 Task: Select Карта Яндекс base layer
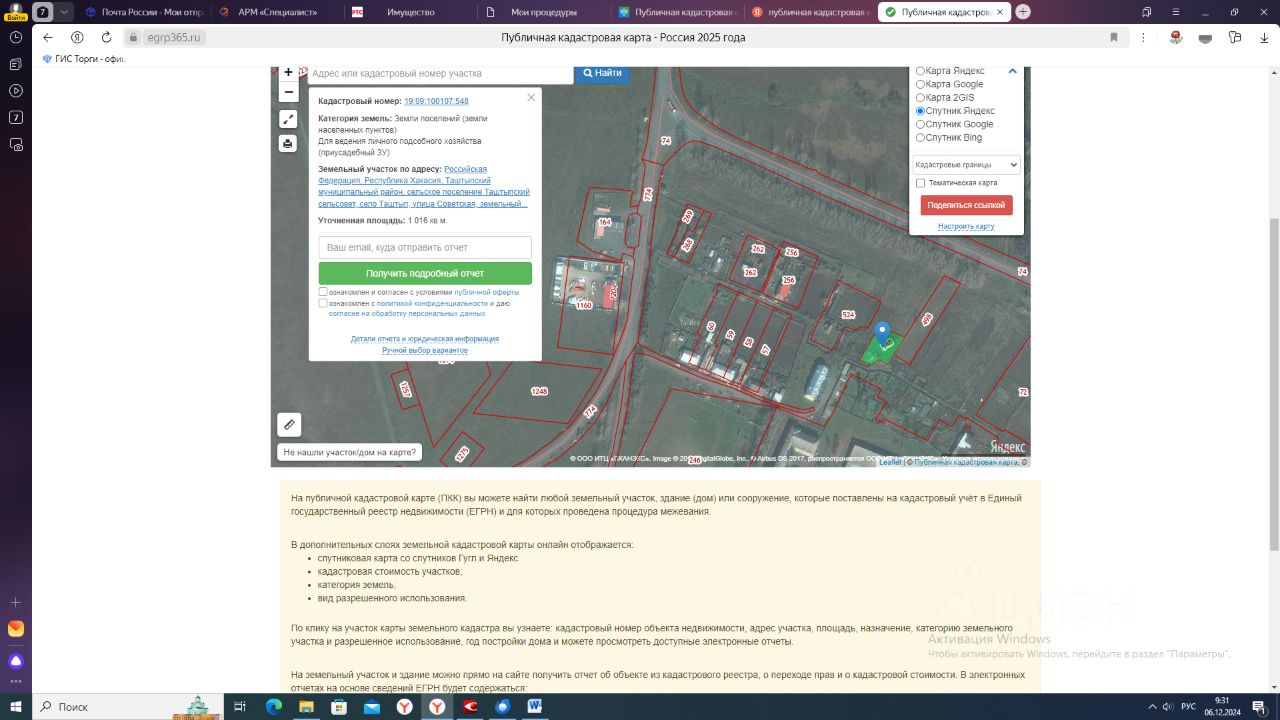(x=921, y=71)
